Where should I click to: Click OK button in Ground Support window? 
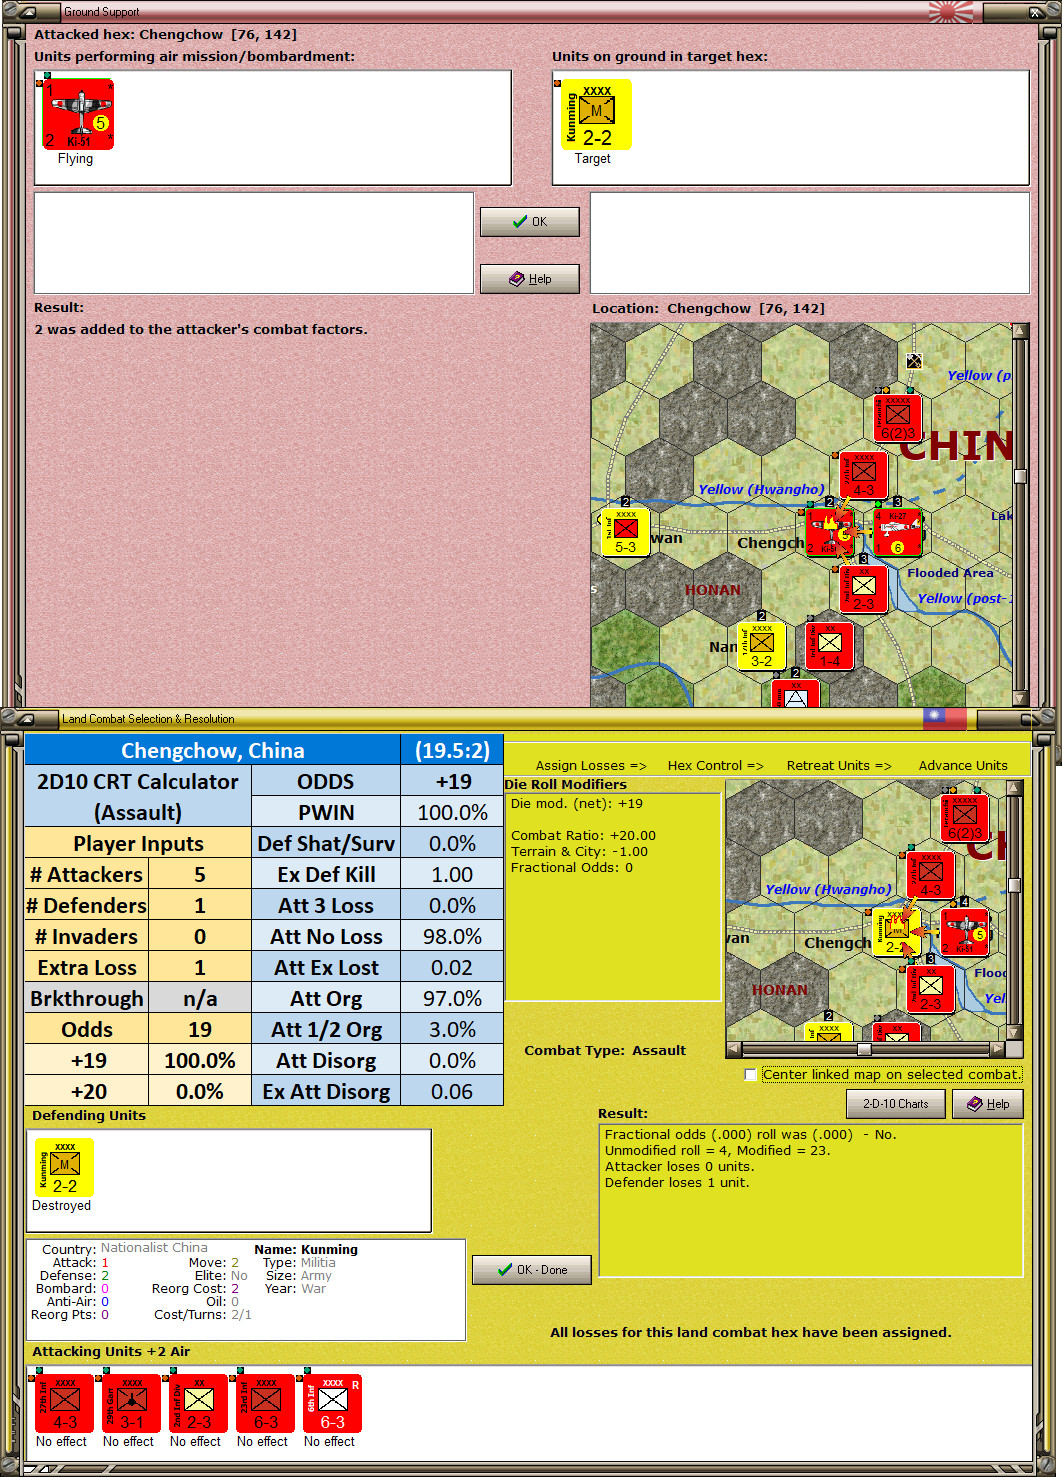[x=530, y=222]
